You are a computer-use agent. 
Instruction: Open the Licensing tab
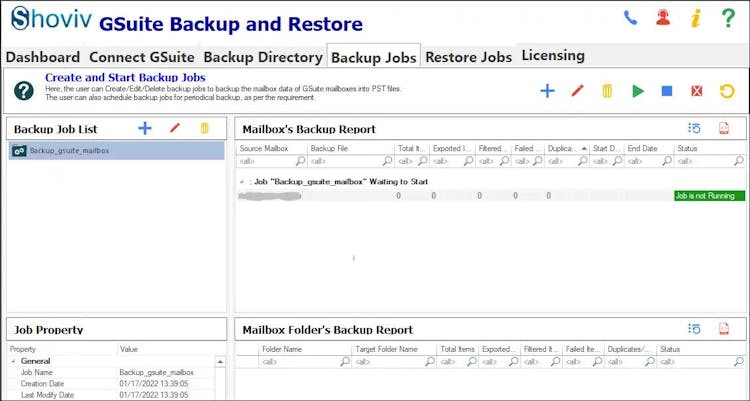553,56
